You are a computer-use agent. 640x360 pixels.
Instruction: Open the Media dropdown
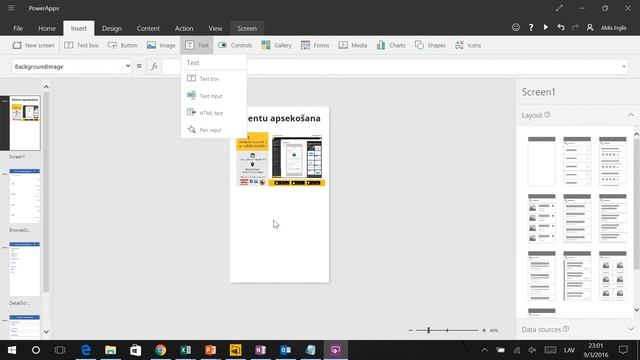353,45
